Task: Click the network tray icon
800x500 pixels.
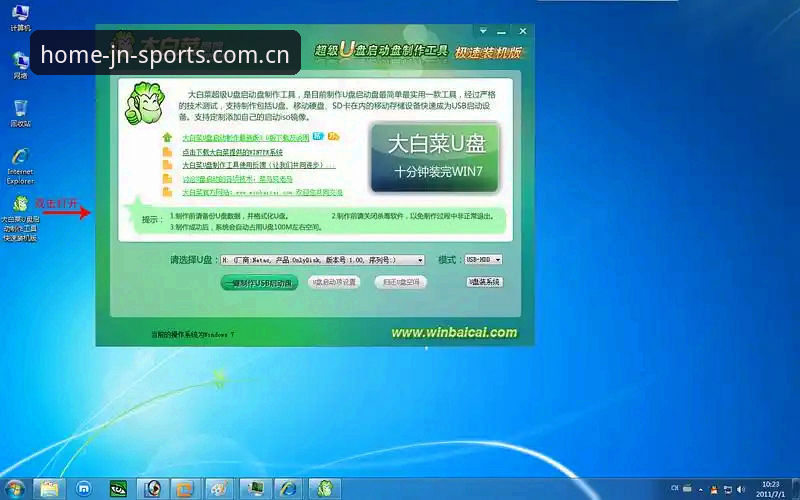Action: (728, 490)
